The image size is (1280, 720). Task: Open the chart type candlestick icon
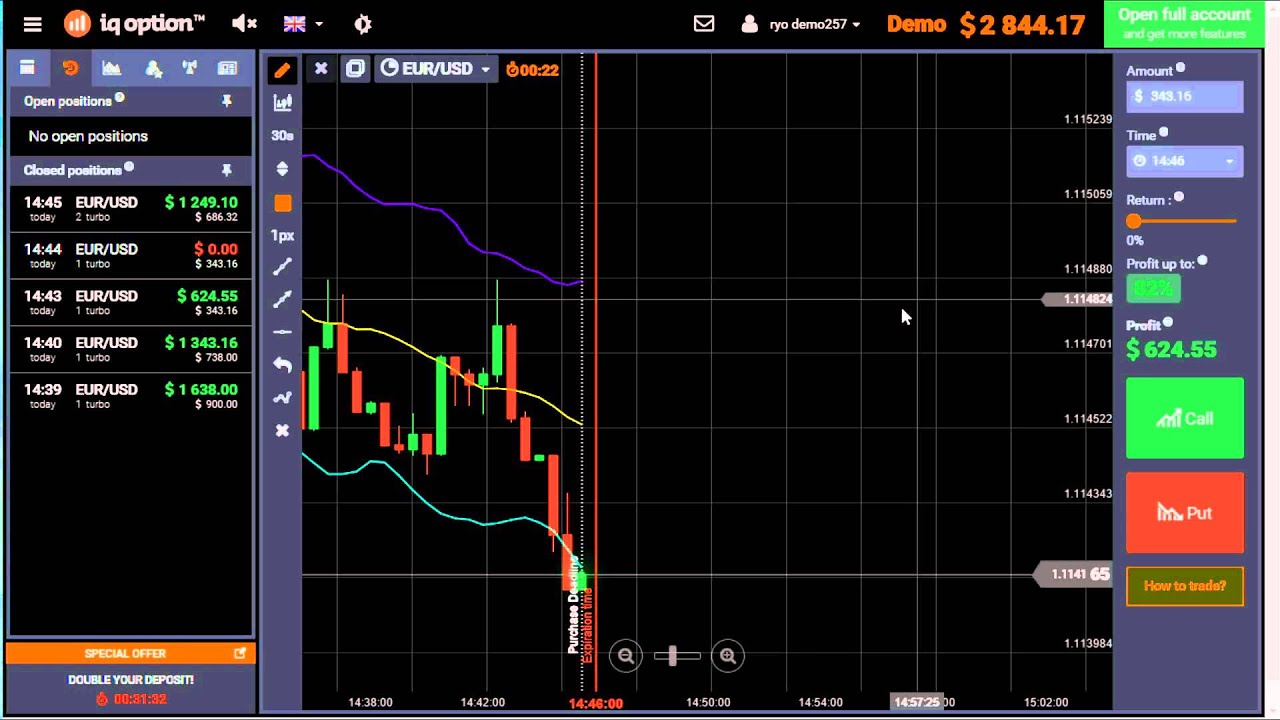(282, 102)
